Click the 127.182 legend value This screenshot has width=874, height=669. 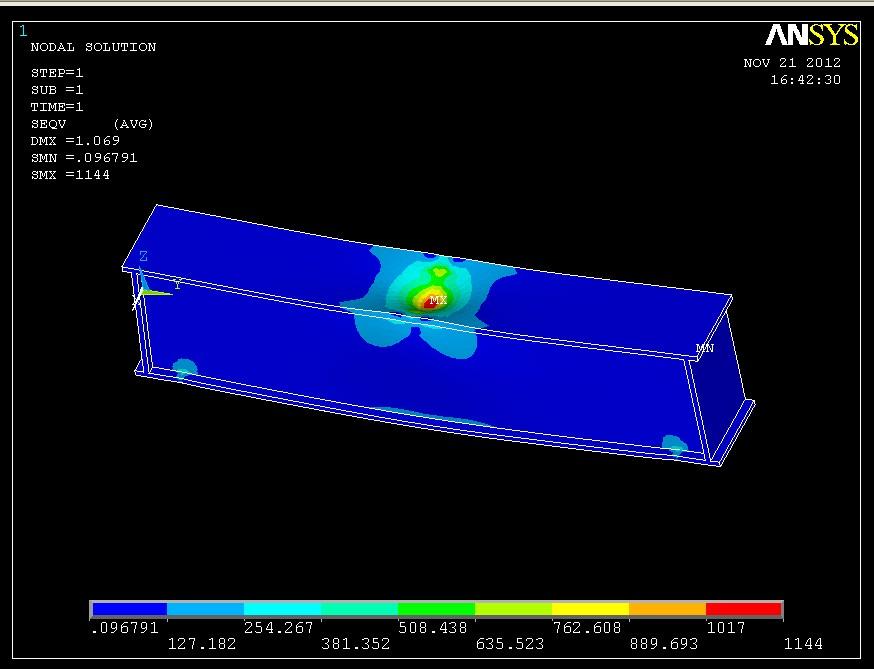202,644
